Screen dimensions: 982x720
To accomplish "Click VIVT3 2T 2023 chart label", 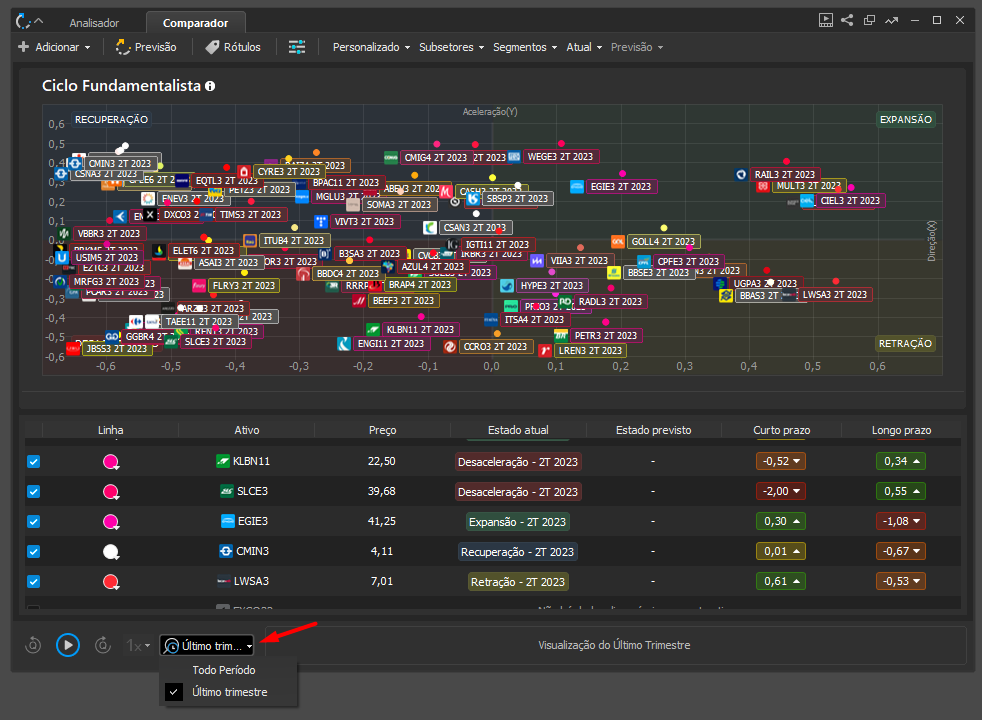I will point(364,222).
